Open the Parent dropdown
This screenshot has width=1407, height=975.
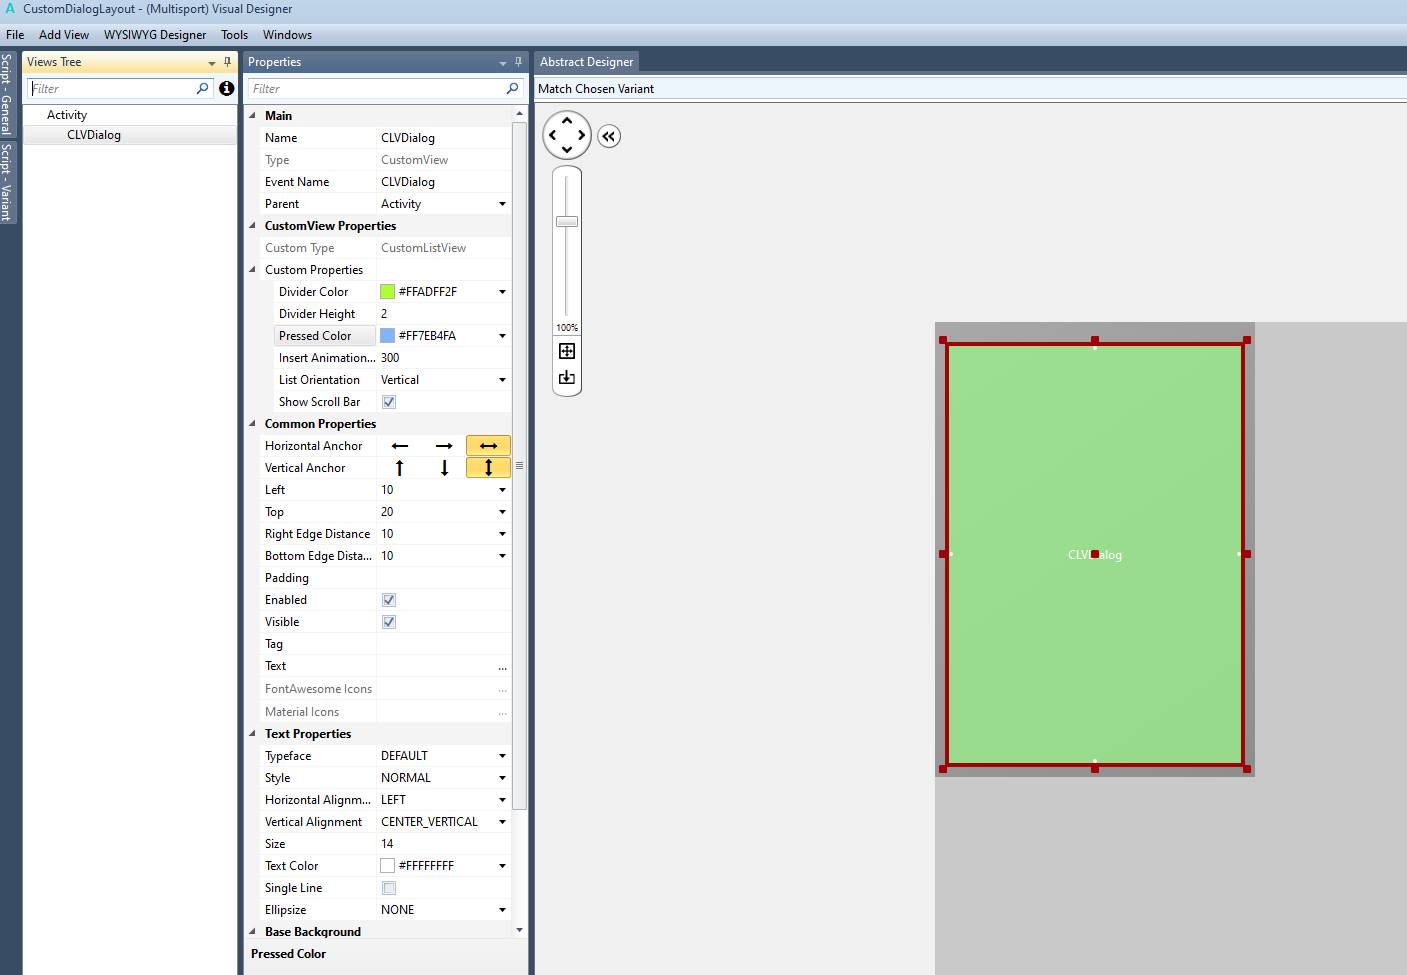pyautogui.click(x=502, y=204)
